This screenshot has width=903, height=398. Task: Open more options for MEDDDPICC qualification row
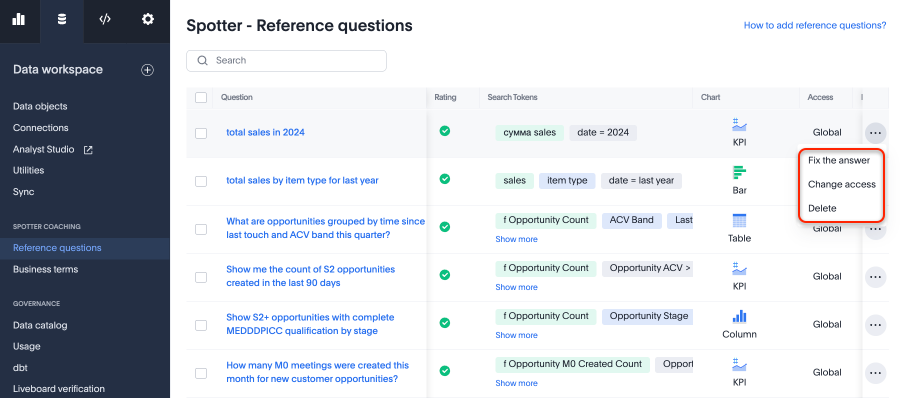point(875,325)
